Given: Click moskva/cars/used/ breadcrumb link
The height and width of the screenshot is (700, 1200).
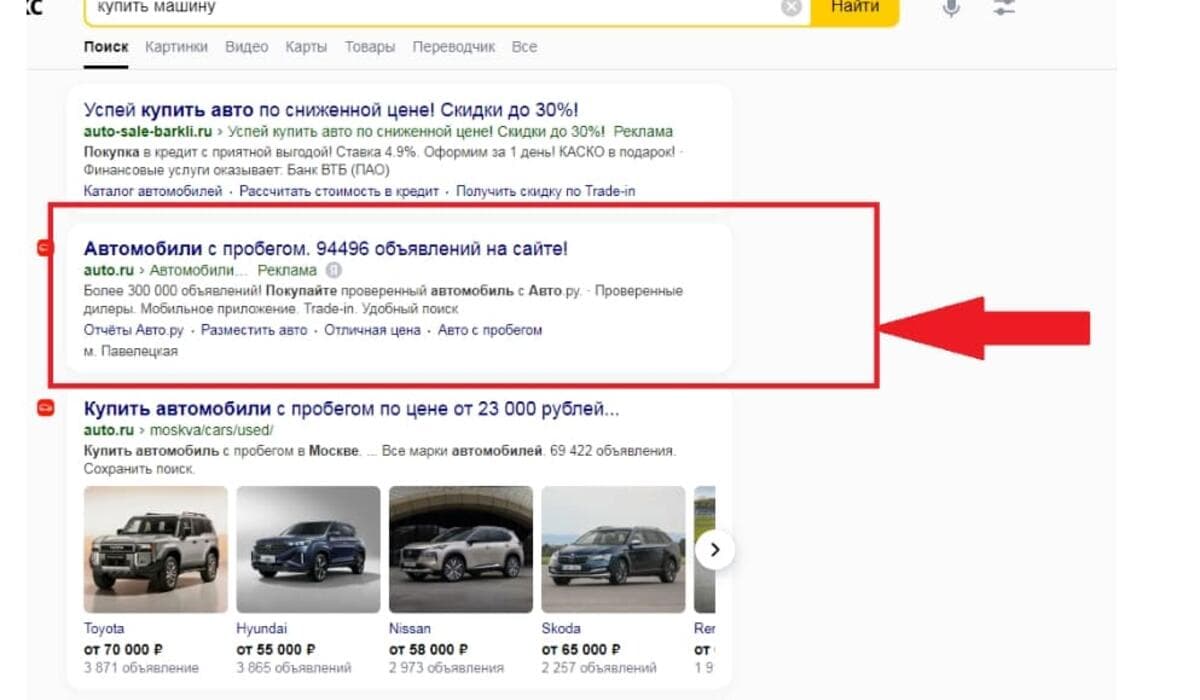Looking at the screenshot, I should [x=211, y=430].
